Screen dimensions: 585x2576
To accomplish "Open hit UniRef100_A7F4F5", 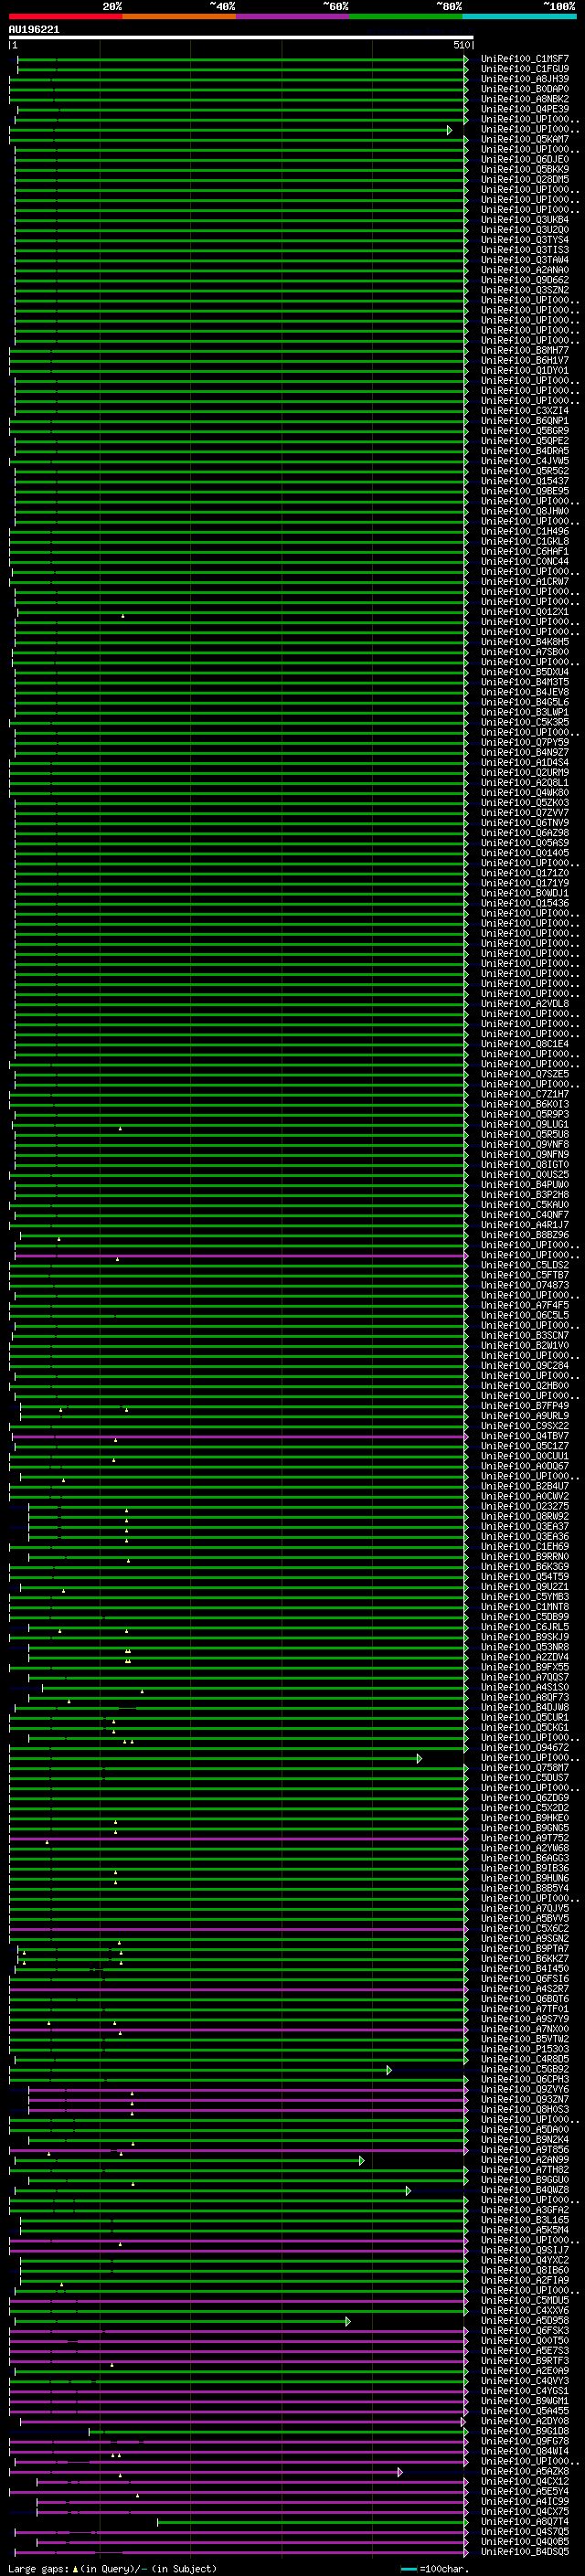I will (525, 1305).
